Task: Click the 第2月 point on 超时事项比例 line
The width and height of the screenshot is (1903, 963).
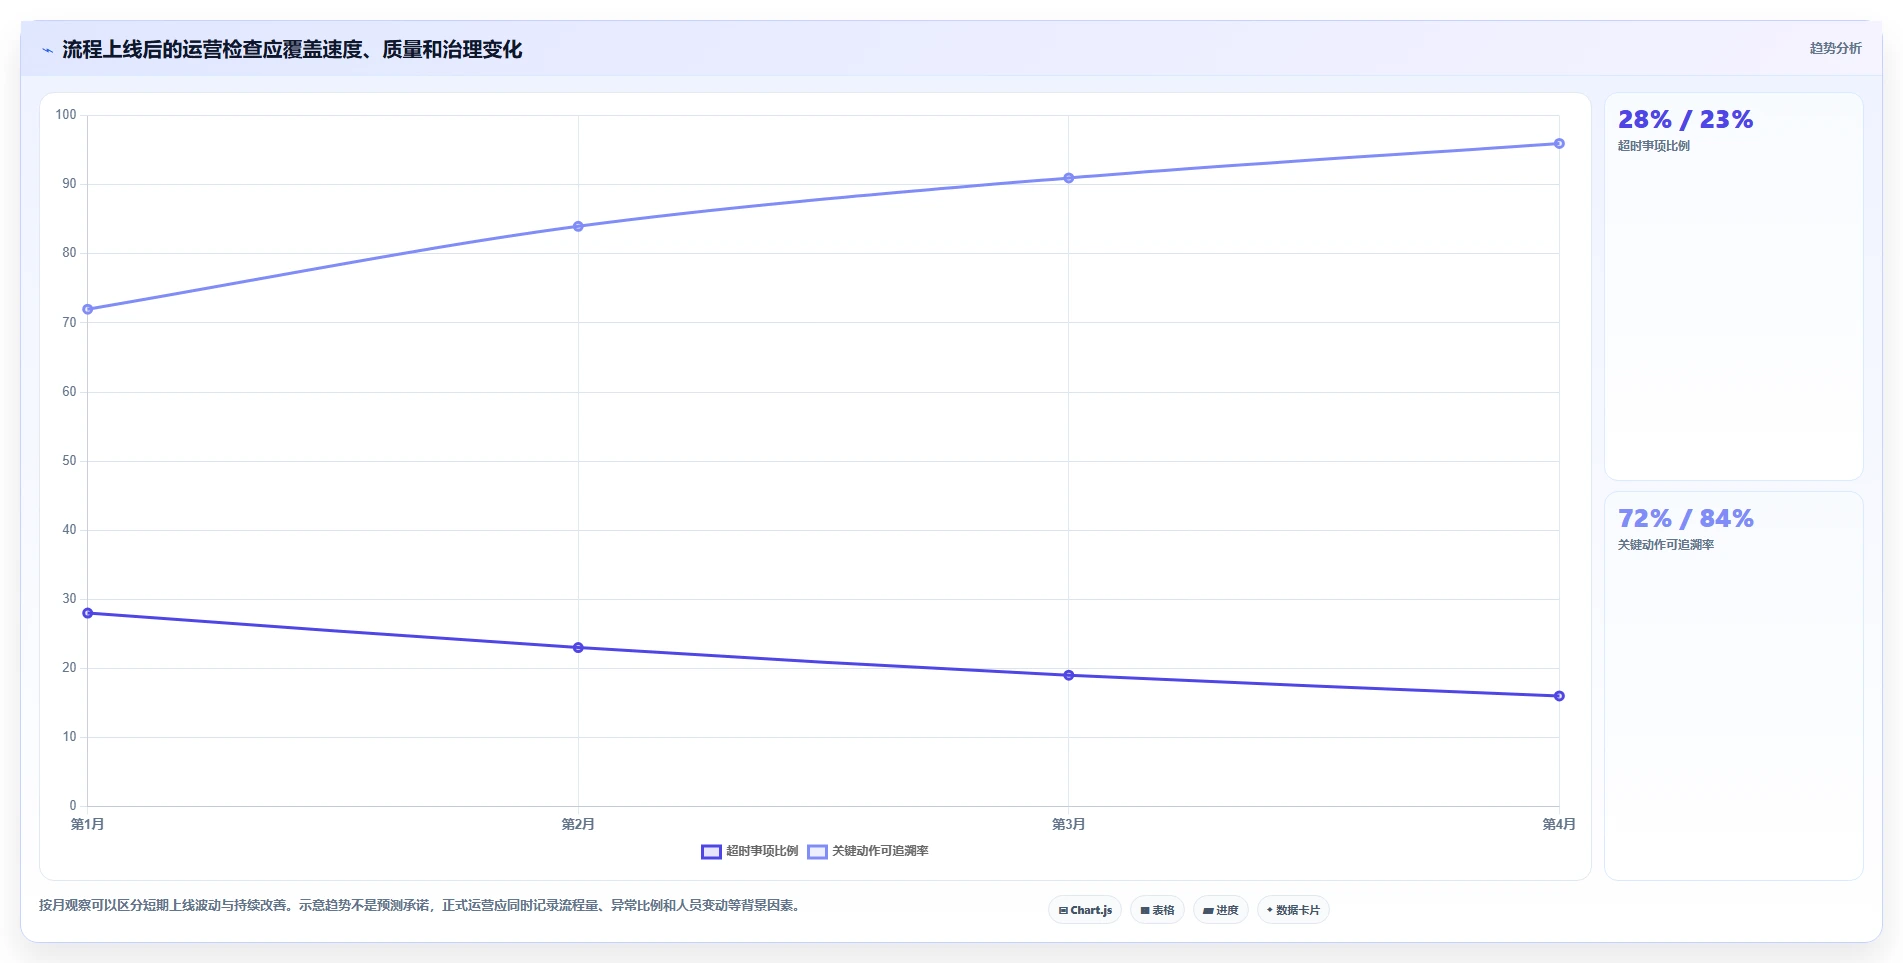Action: pyautogui.click(x=578, y=648)
